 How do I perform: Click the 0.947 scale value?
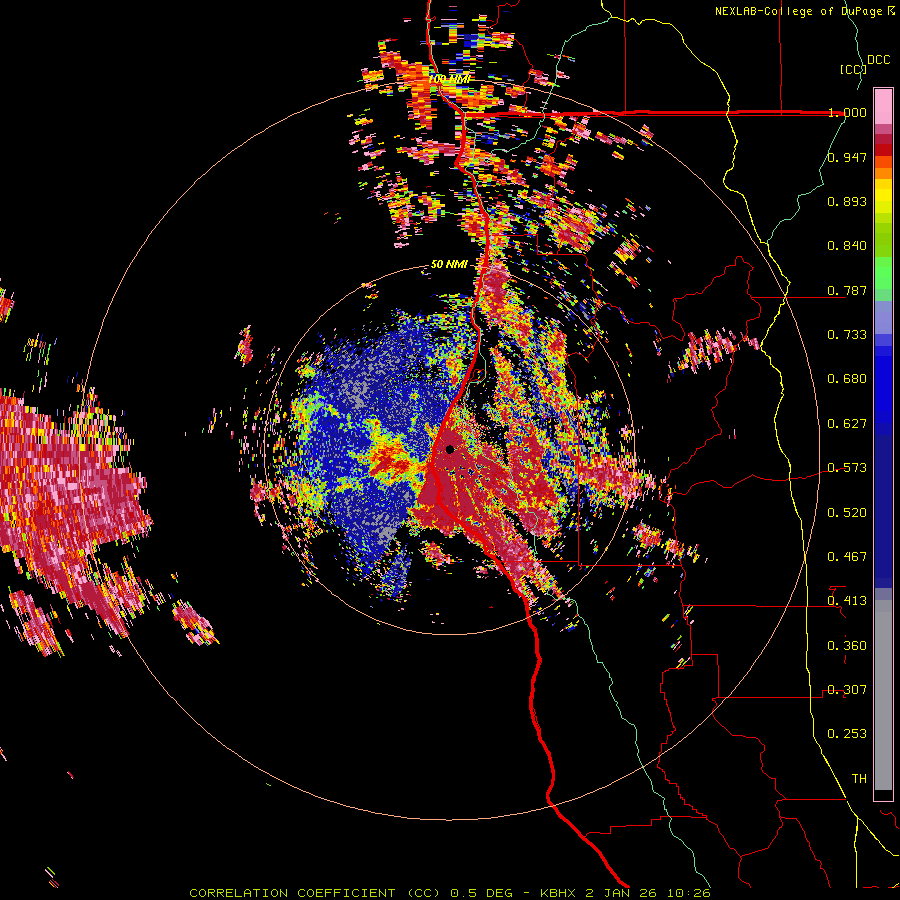(847, 157)
